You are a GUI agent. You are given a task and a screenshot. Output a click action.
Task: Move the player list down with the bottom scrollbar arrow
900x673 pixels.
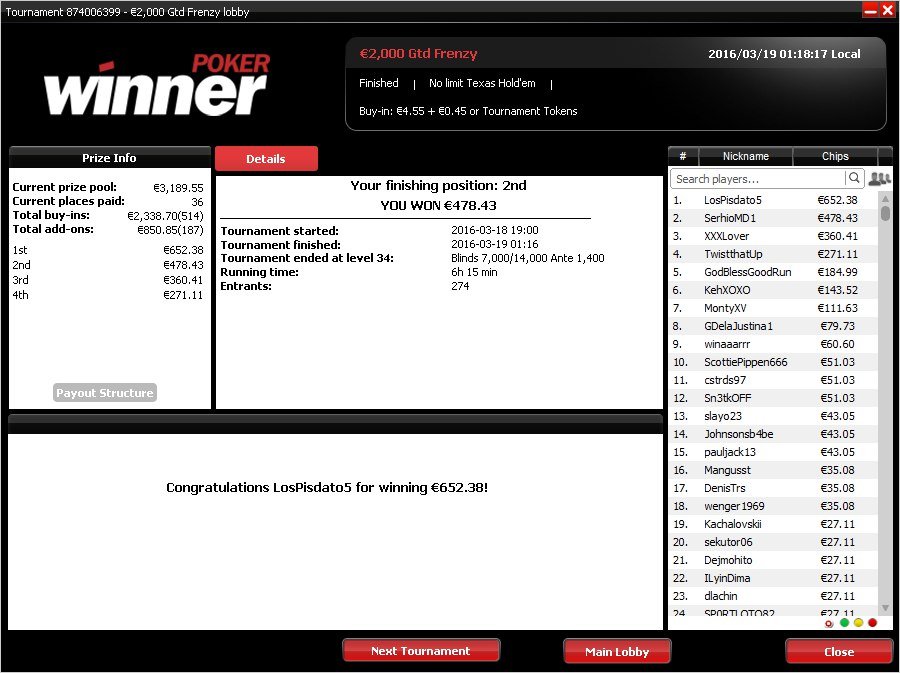(885, 608)
